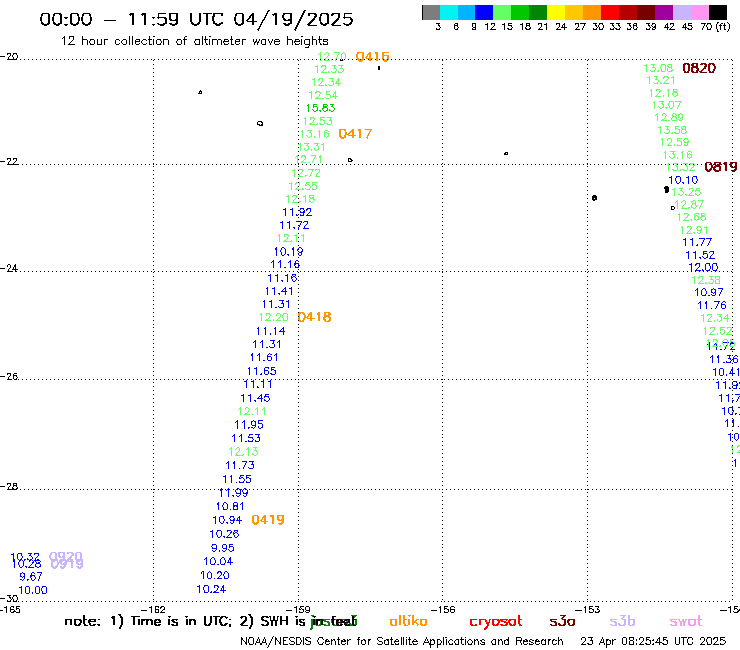The height and width of the screenshot is (650, 740).
Task: Click the 9.67 wave height value
Action: click(x=31, y=577)
